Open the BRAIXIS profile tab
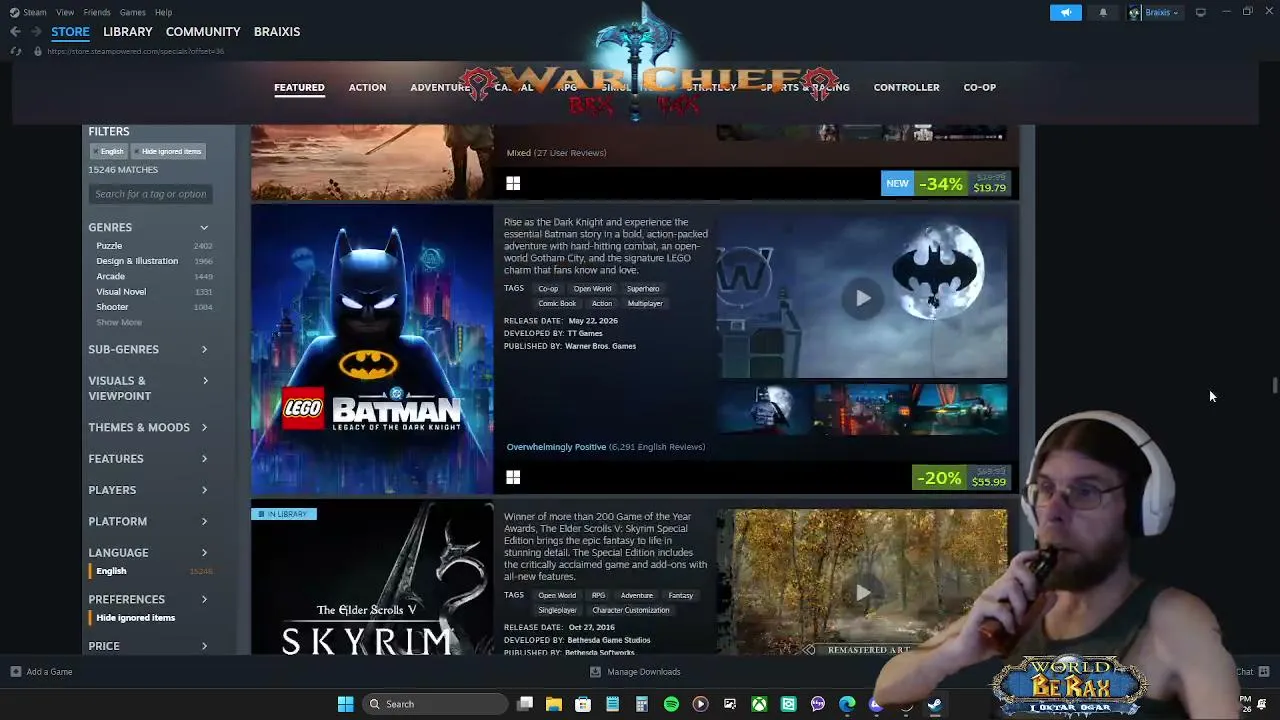This screenshot has height=720, width=1280. coord(277,32)
